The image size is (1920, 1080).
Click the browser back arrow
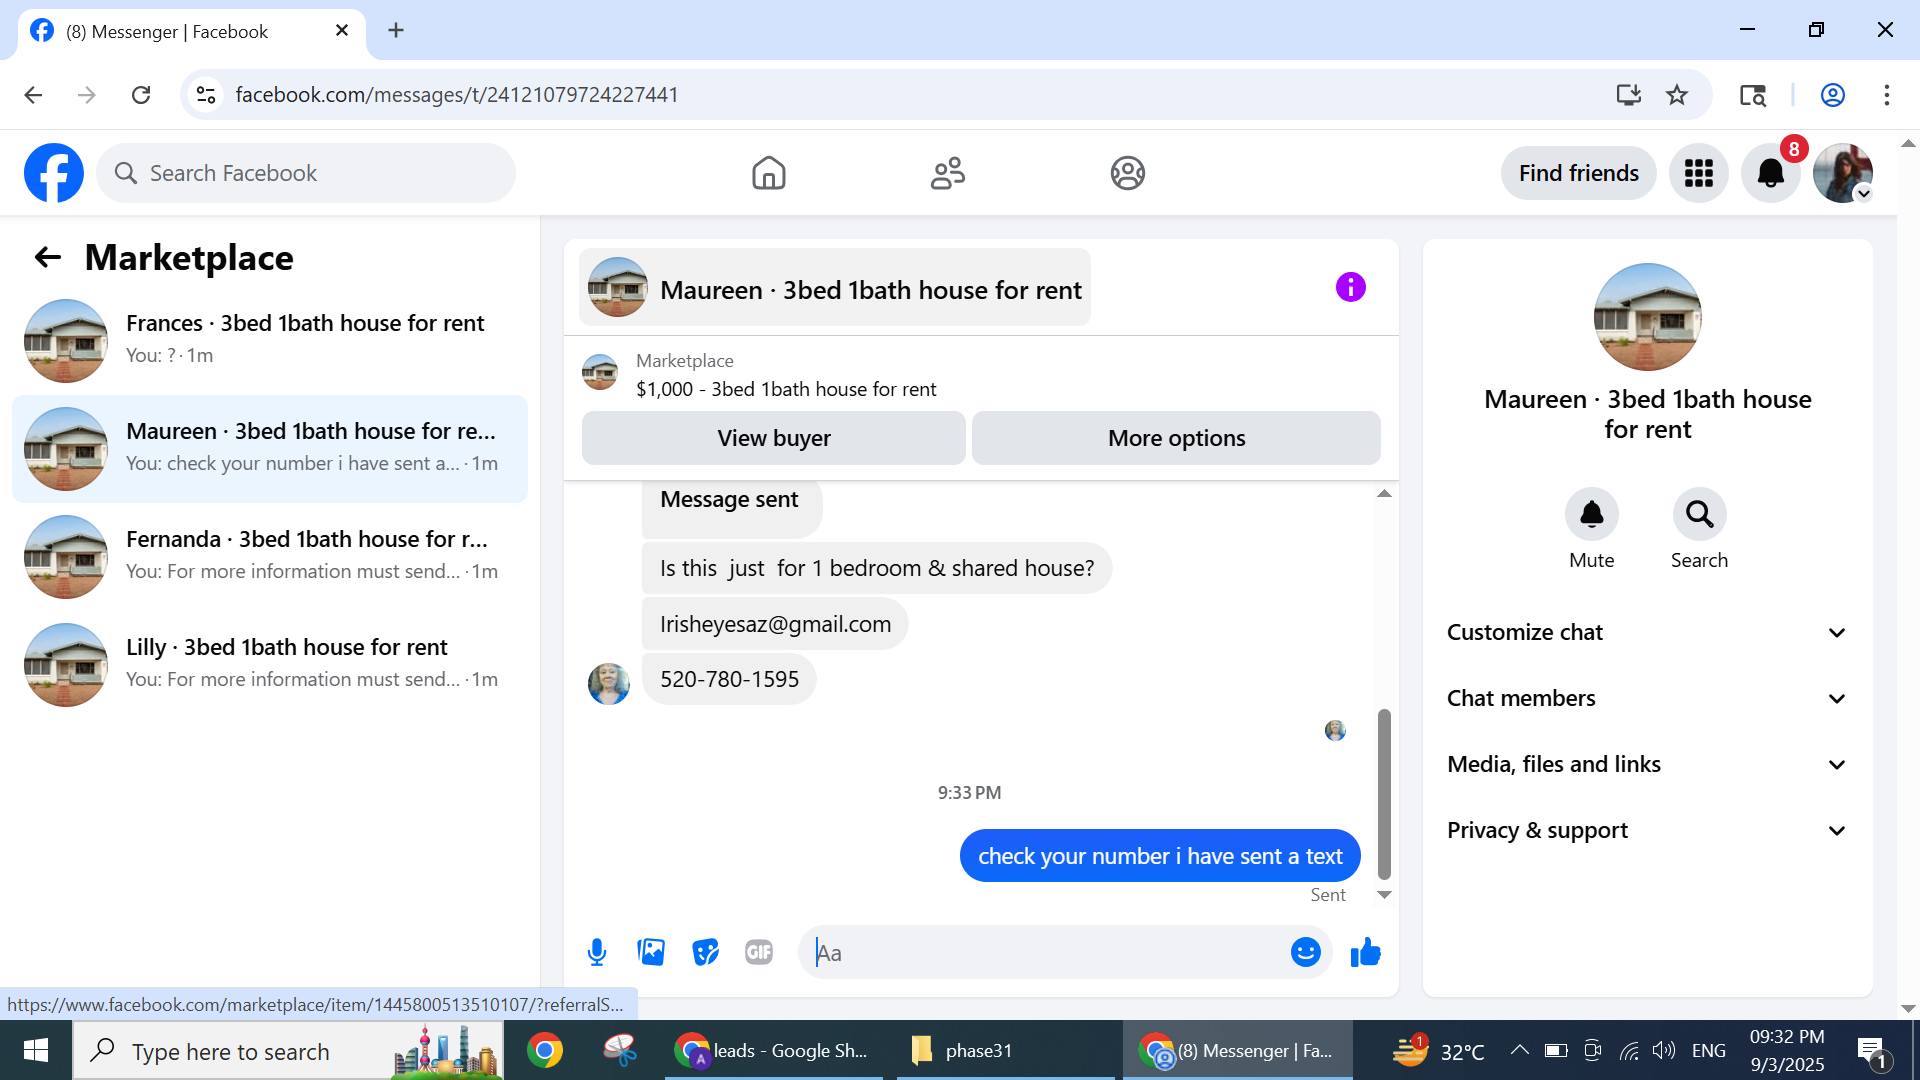(33, 95)
